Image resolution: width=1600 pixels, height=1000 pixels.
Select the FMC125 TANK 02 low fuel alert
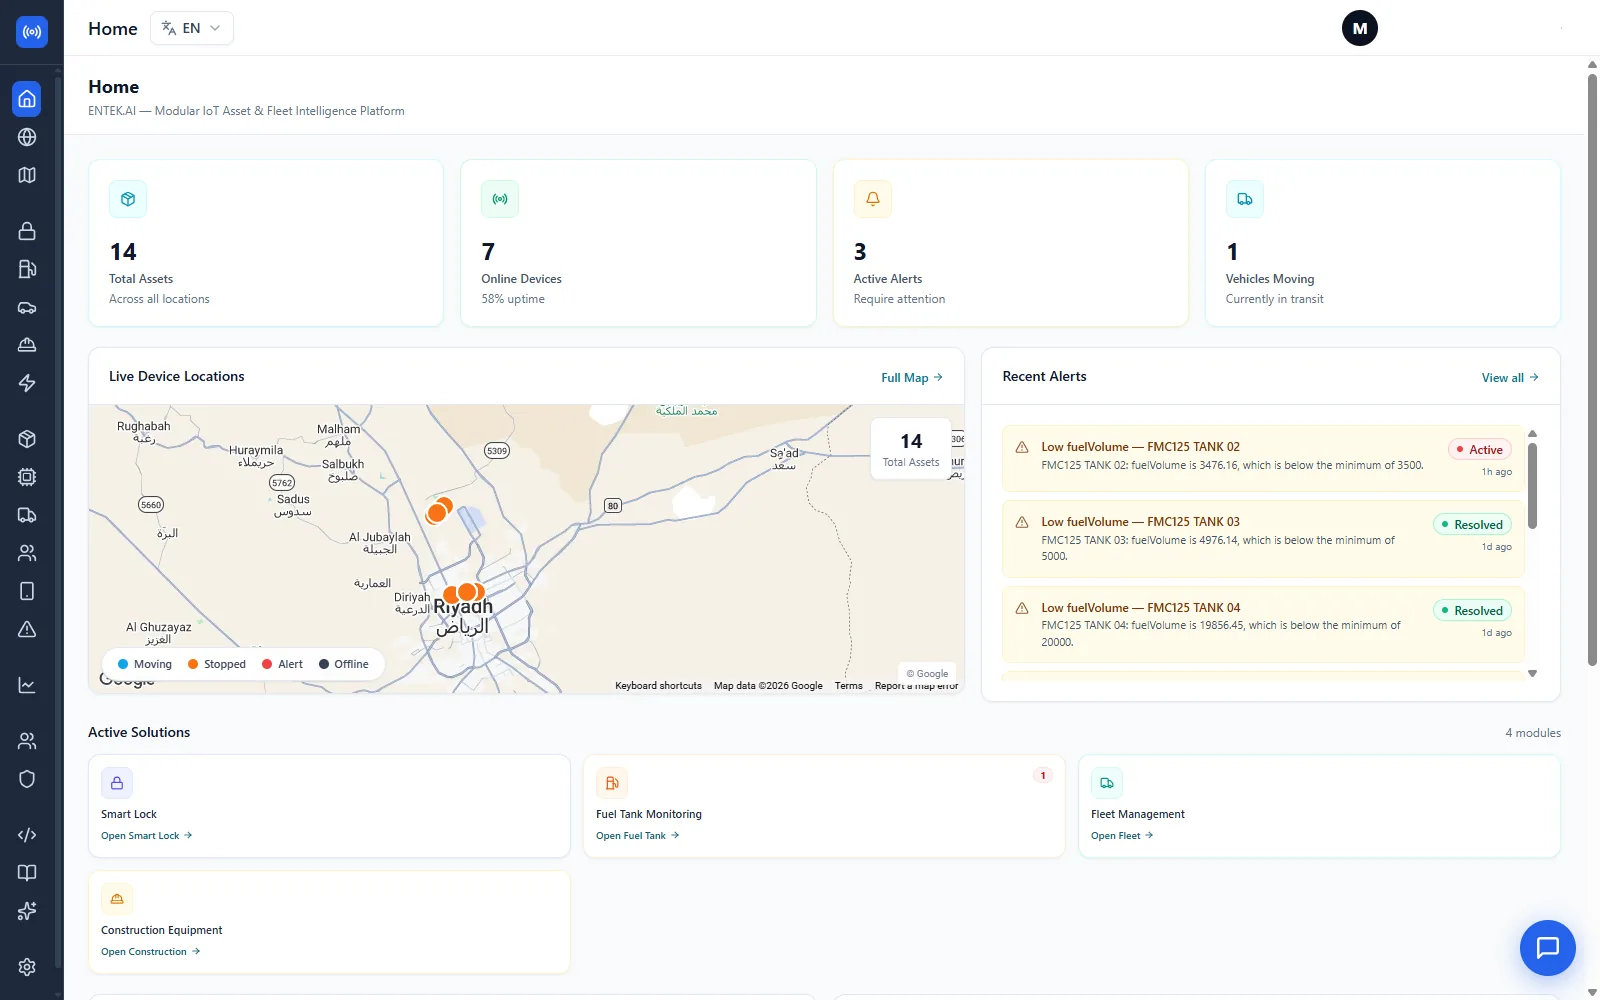pos(1263,458)
